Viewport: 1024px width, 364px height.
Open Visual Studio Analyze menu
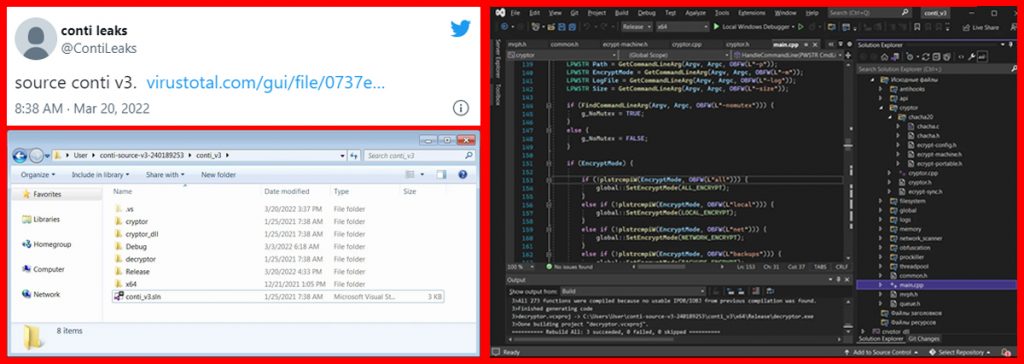(695, 12)
